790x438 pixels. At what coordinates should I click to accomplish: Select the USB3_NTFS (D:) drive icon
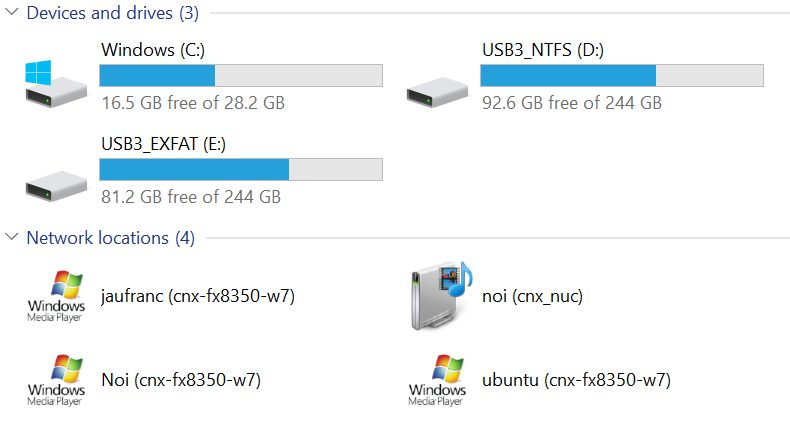[437, 92]
